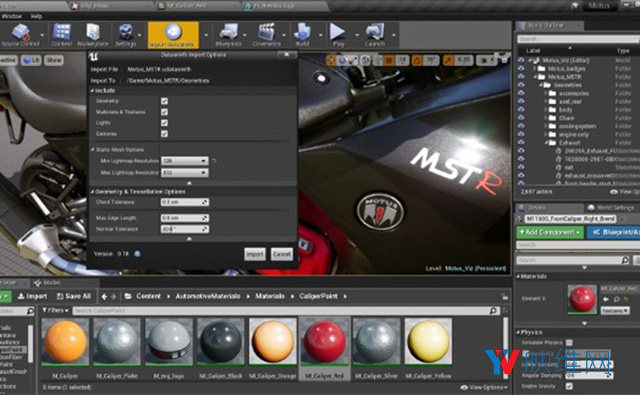This screenshot has width=640, height=395.
Task: Open the Source Control toolbar button
Action: click(20, 35)
